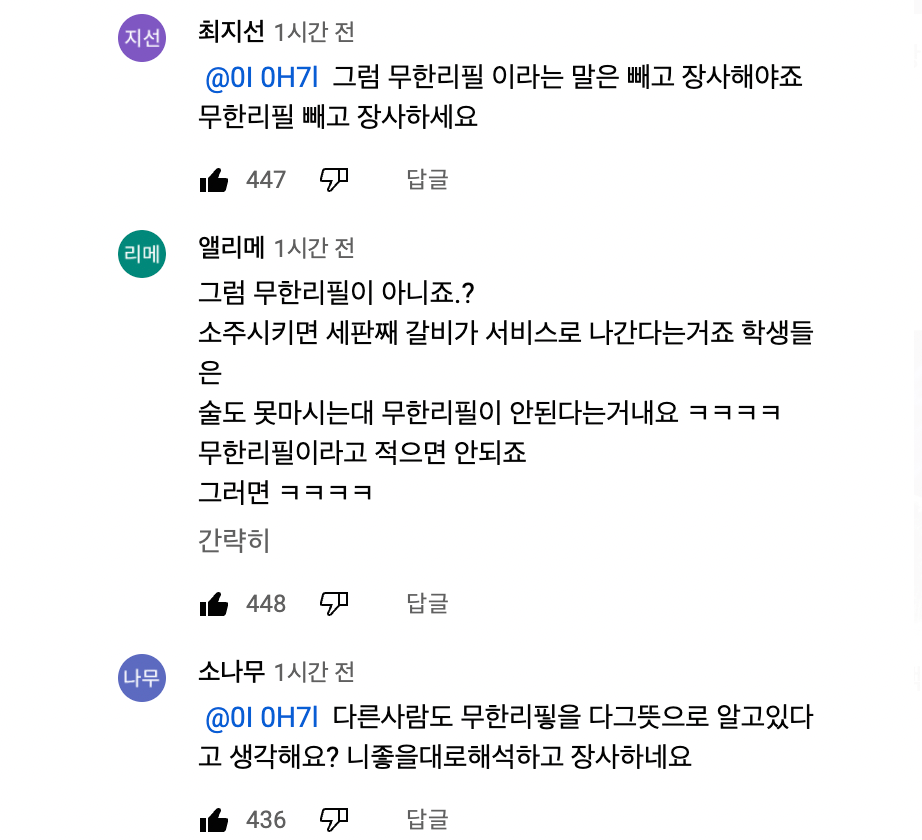Dislike 최지선's comment

coord(334,180)
